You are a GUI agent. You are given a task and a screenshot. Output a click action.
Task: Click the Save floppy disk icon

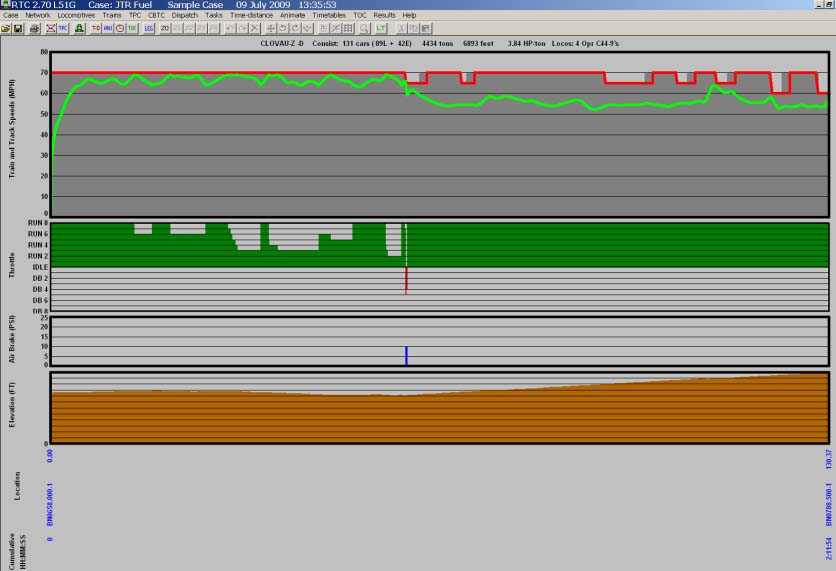[x=20, y=29]
